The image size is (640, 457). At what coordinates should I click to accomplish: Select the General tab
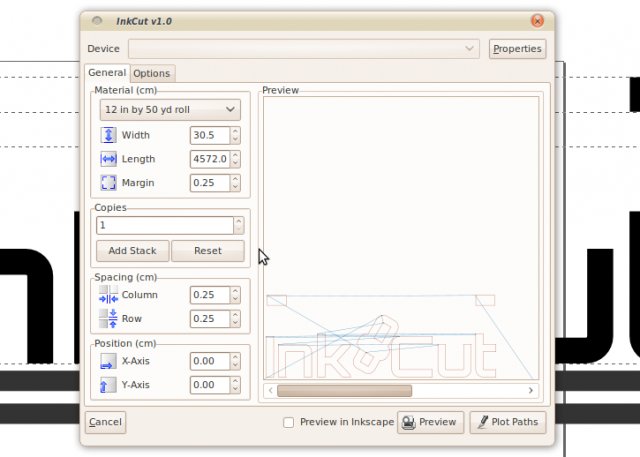point(107,73)
